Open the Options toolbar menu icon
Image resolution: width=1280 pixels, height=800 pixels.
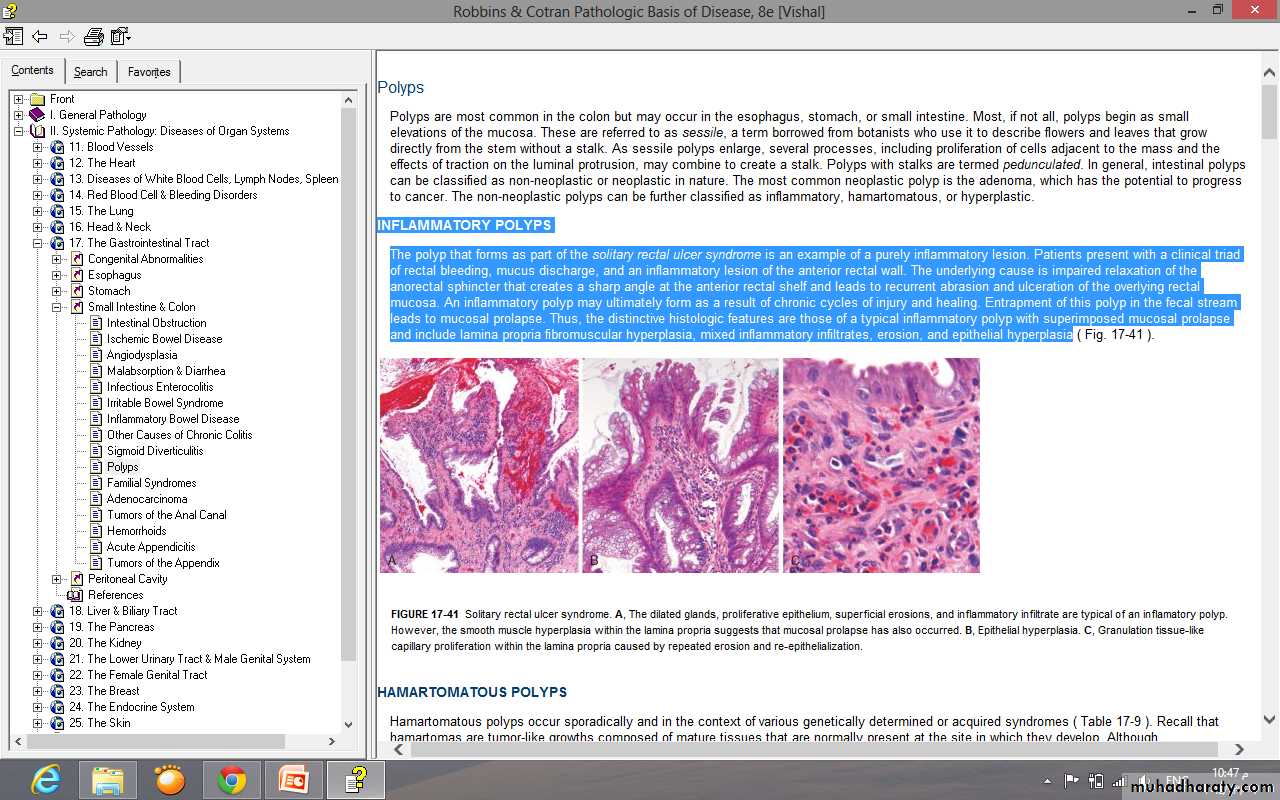pyautogui.click(x=121, y=37)
